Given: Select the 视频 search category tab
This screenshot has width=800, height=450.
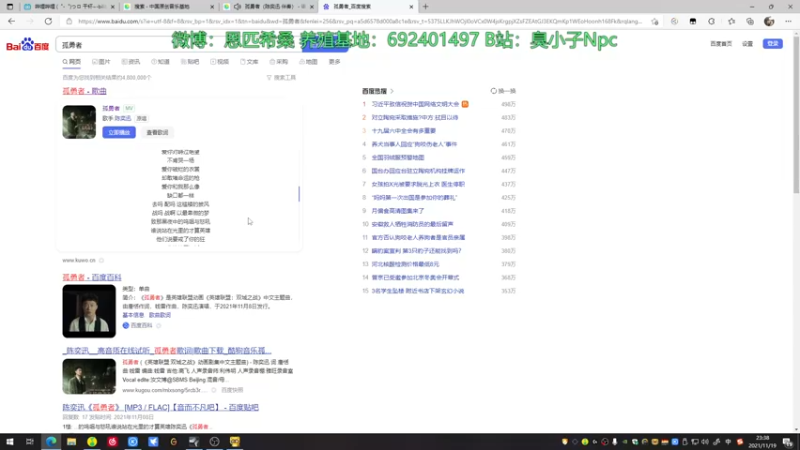Looking at the screenshot, I should point(219,62).
